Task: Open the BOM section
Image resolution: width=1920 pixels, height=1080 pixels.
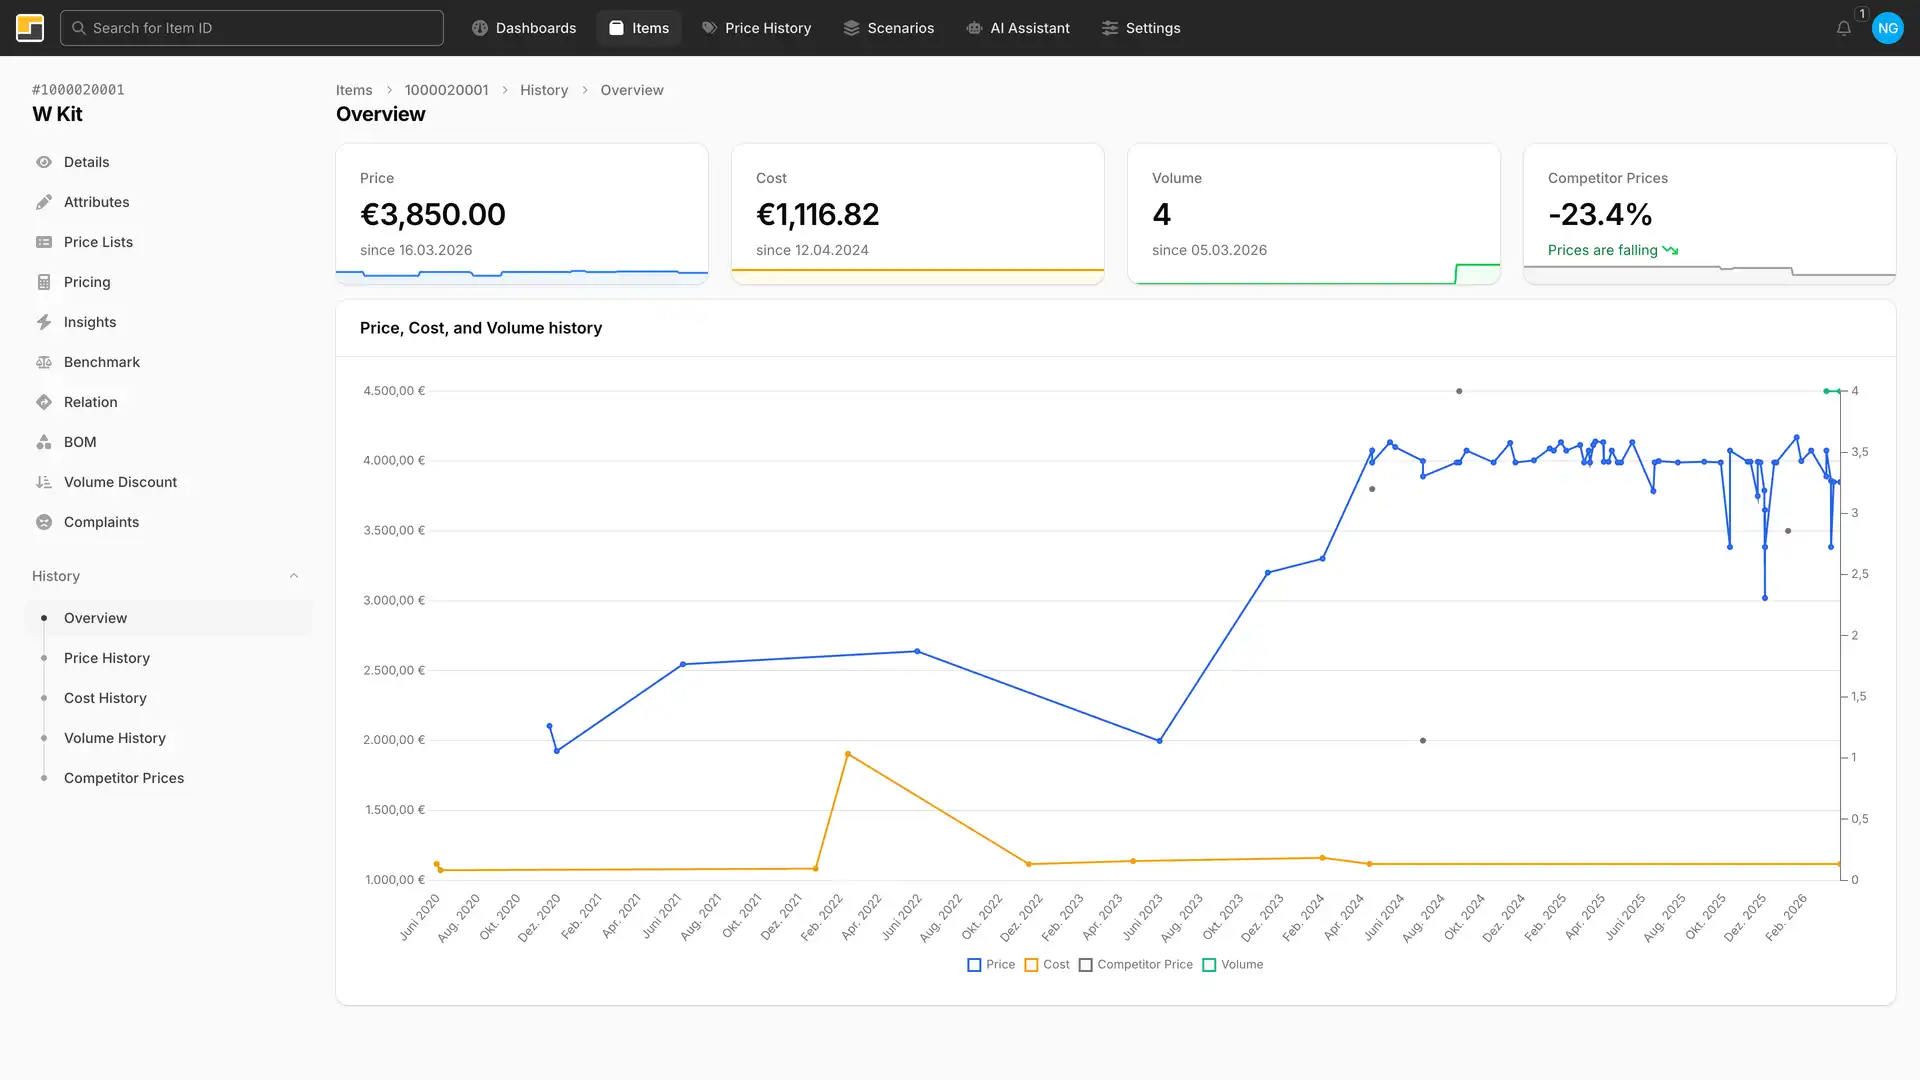Action: click(79, 442)
